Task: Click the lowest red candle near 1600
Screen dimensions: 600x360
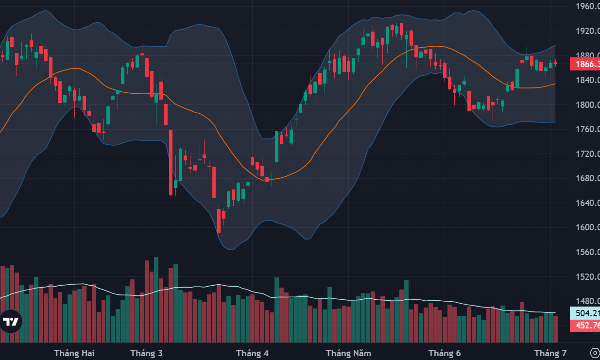Action: tap(219, 220)
